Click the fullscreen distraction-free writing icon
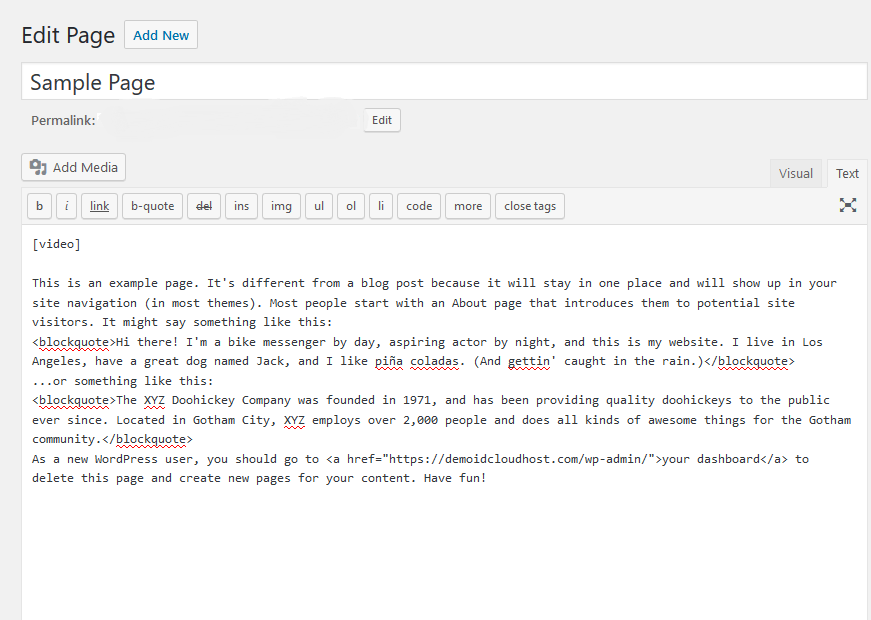 [847, 205]
